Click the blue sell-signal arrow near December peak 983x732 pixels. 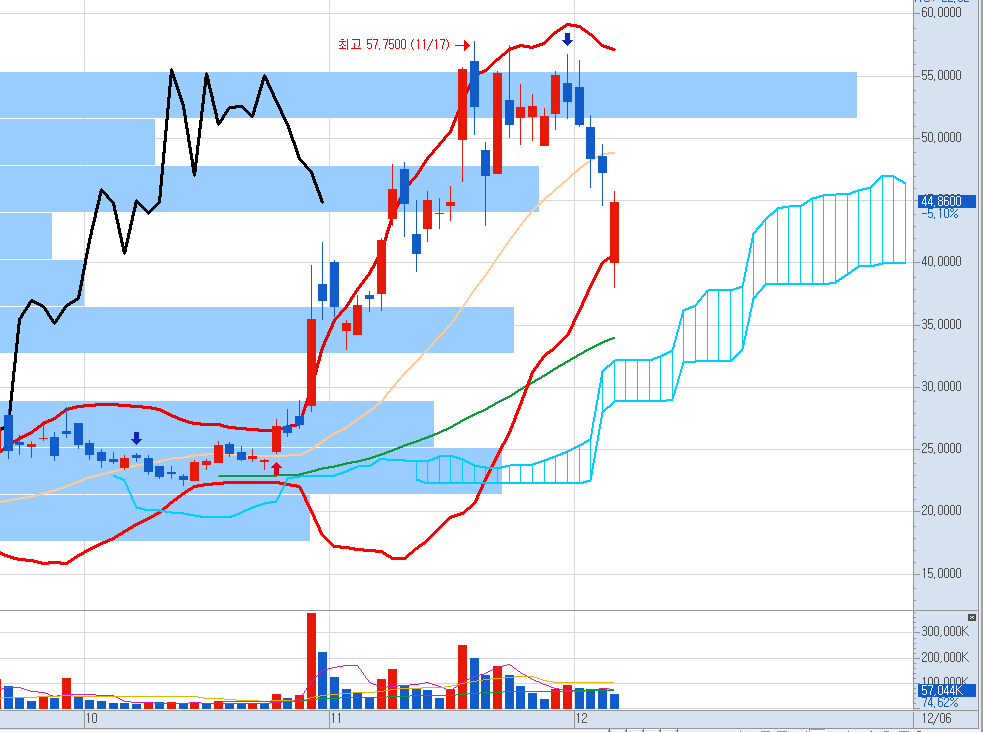tap(567, 39)
